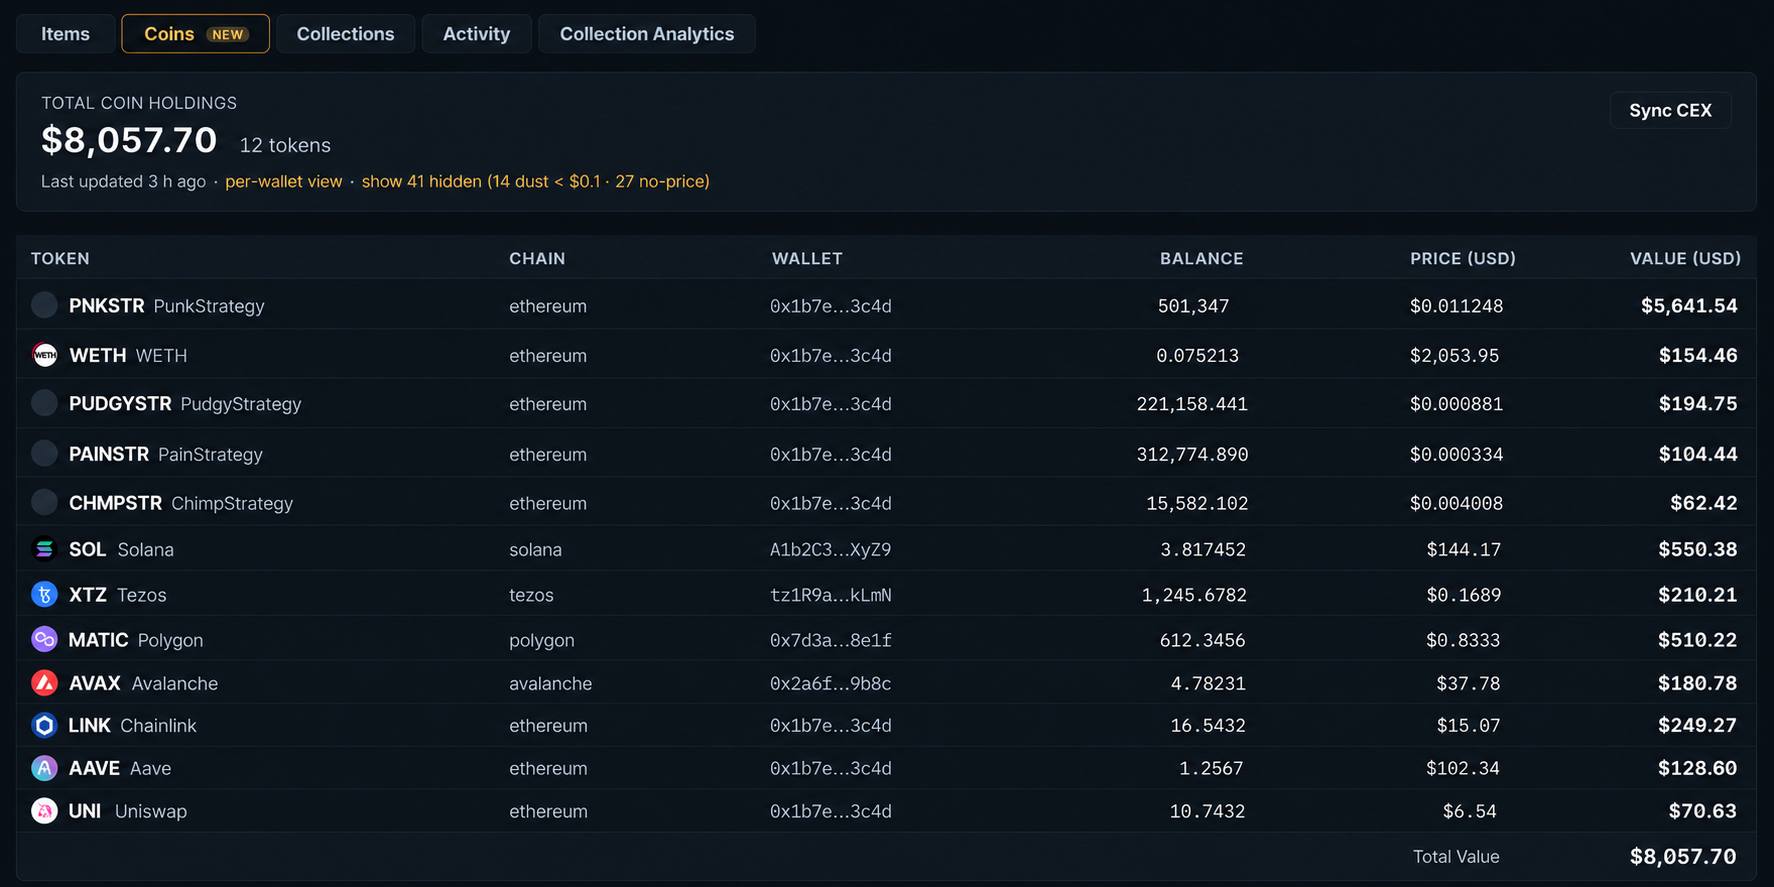Click the XTZ balance 1,245.6782

1194,594
